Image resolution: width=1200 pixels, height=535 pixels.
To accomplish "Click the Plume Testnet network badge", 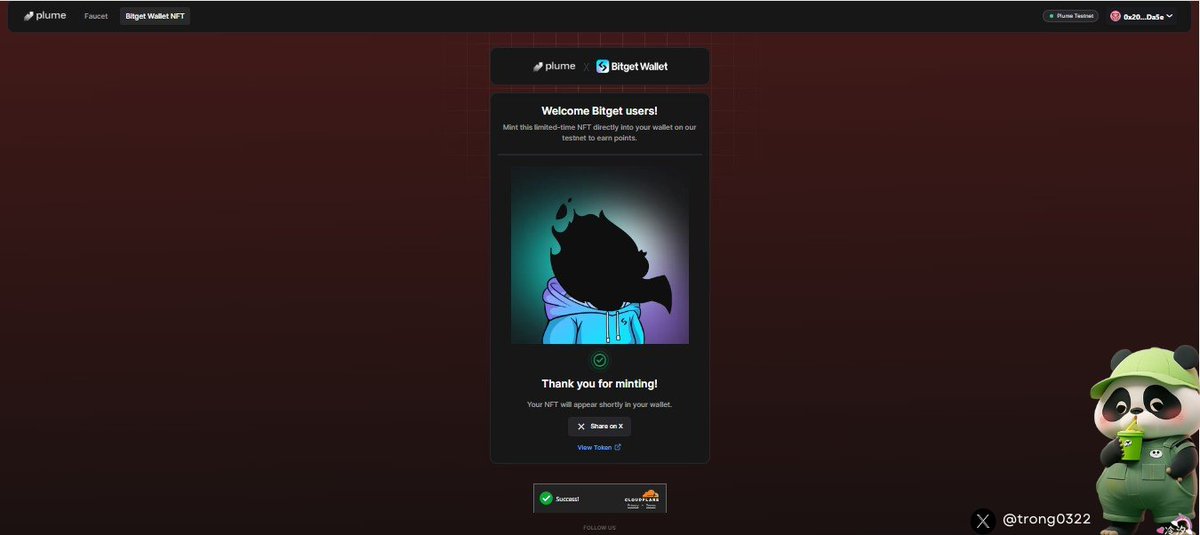I will pyautogui.click(x=1071, y=16).
